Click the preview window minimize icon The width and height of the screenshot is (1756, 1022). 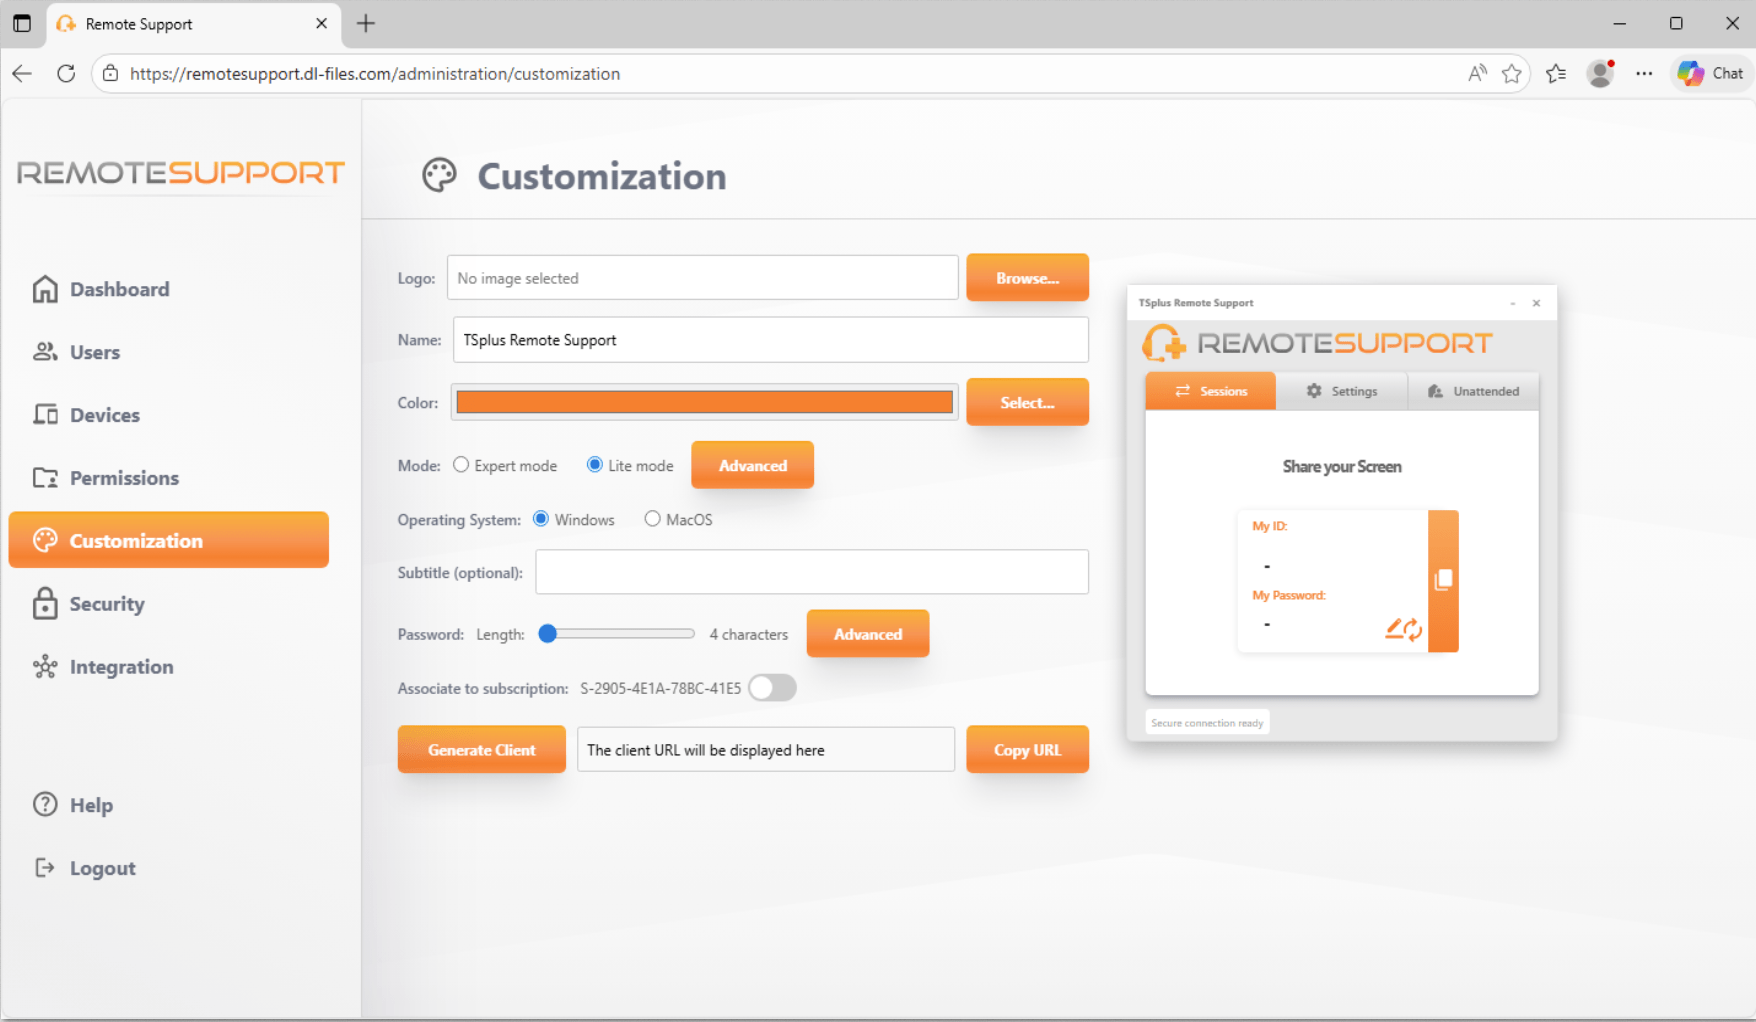(x=1513, y=303)
